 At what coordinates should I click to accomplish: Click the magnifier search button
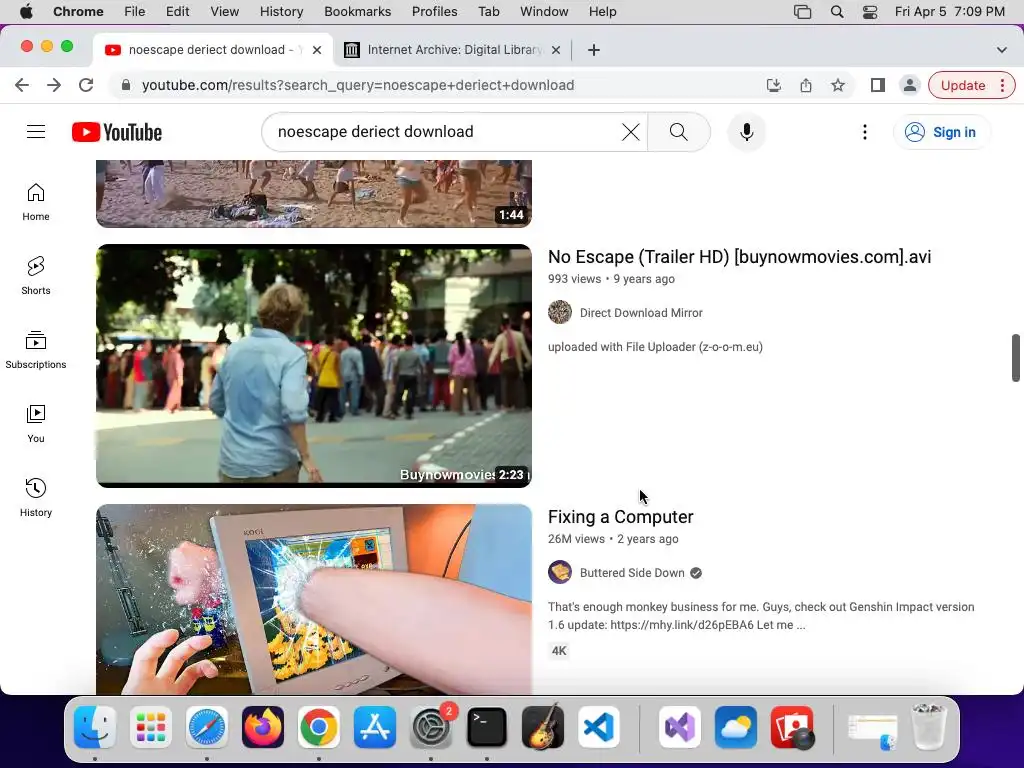679,132
